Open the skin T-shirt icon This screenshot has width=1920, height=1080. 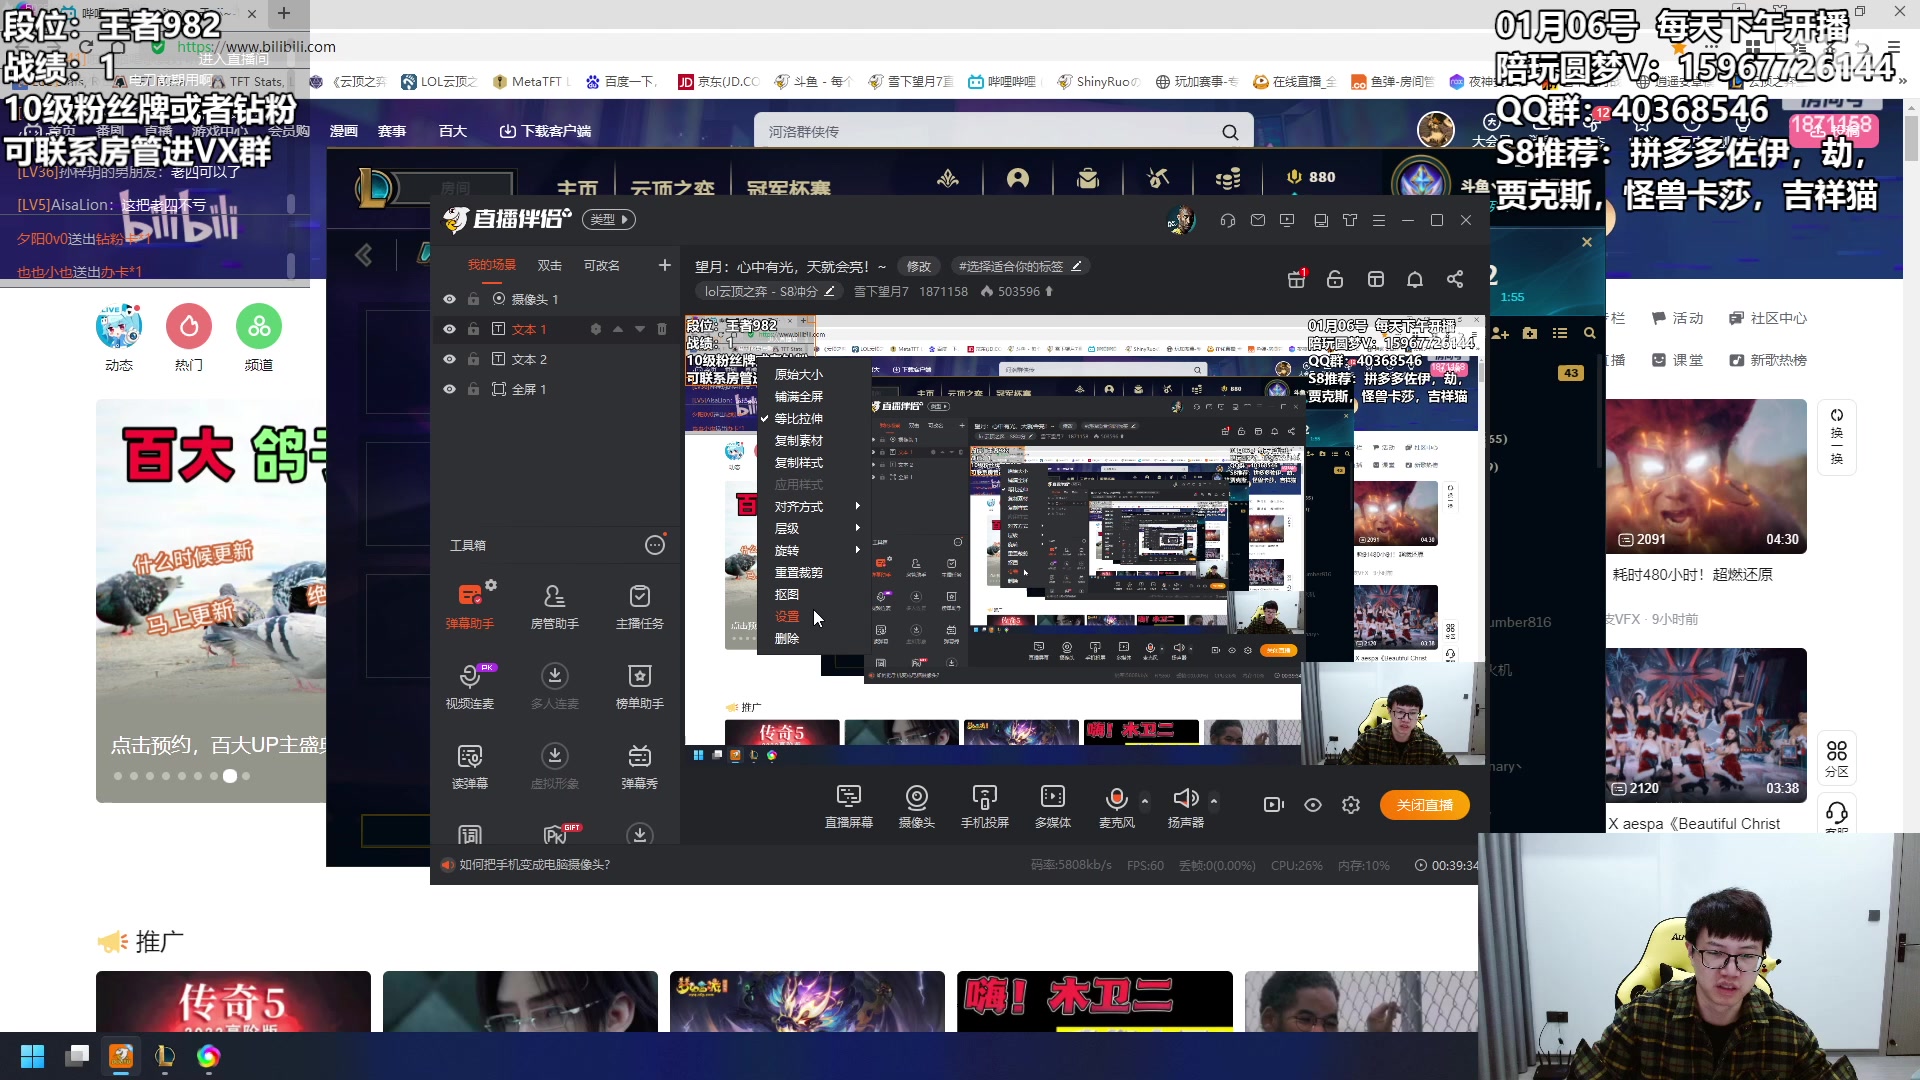click(1350, 220)
